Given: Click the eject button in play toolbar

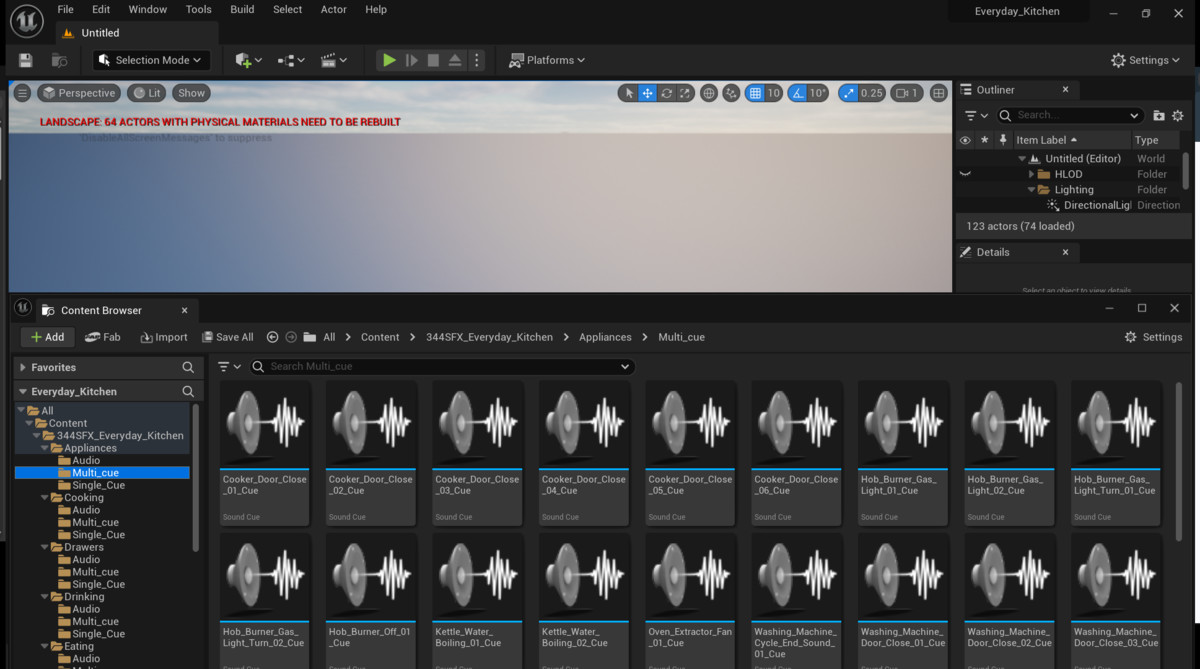Looking at the screenshot, I should coord(455,60).
